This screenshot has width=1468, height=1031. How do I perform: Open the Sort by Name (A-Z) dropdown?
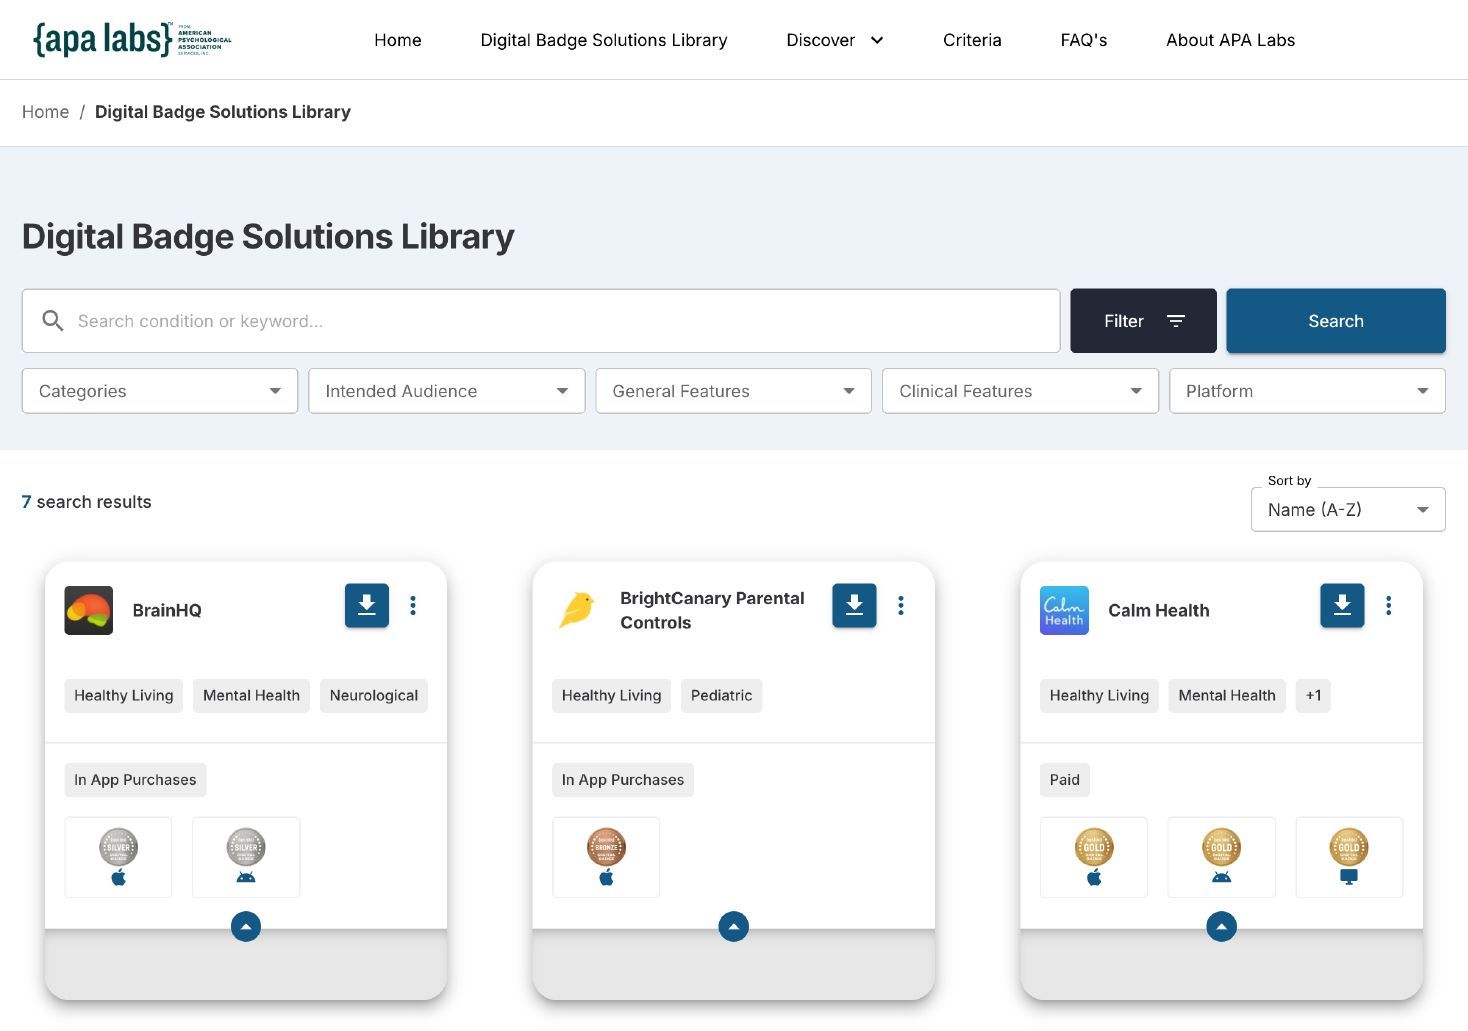tap(1348, 509)
